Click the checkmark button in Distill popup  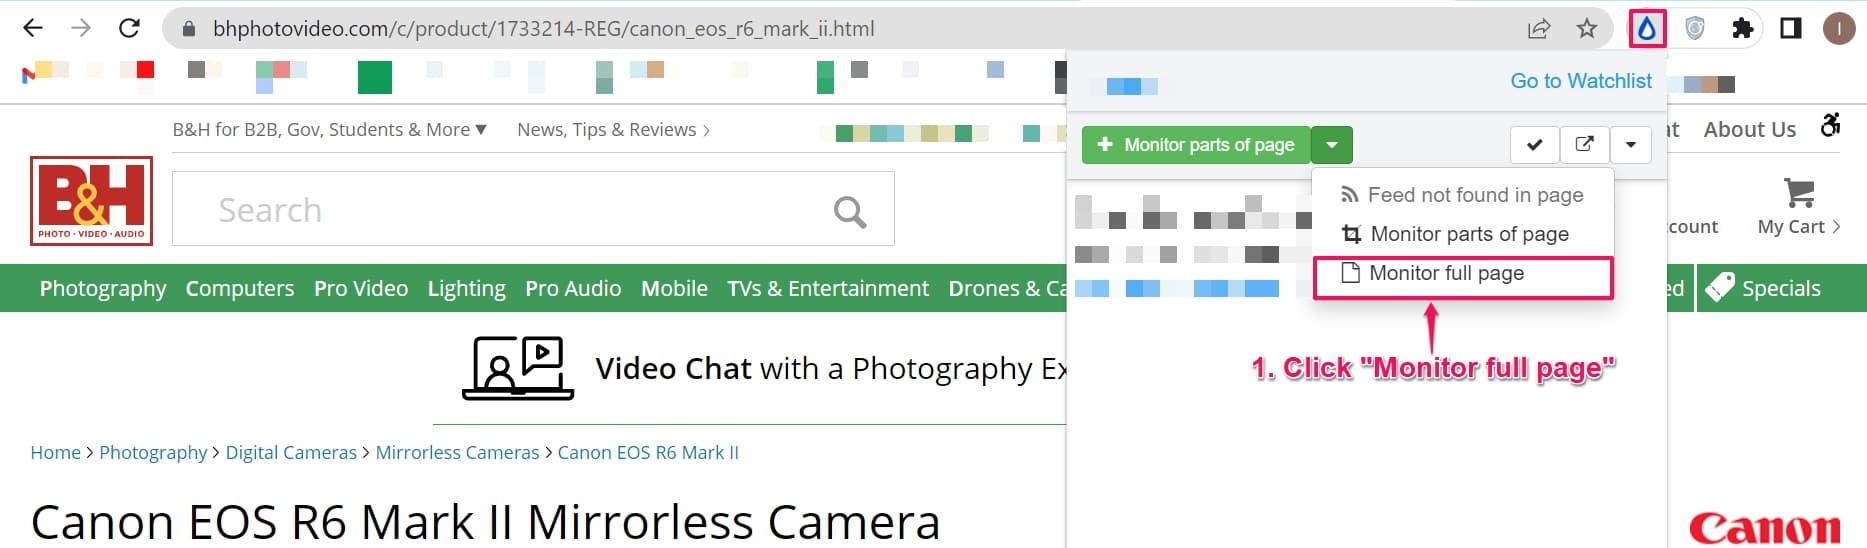1534,145
